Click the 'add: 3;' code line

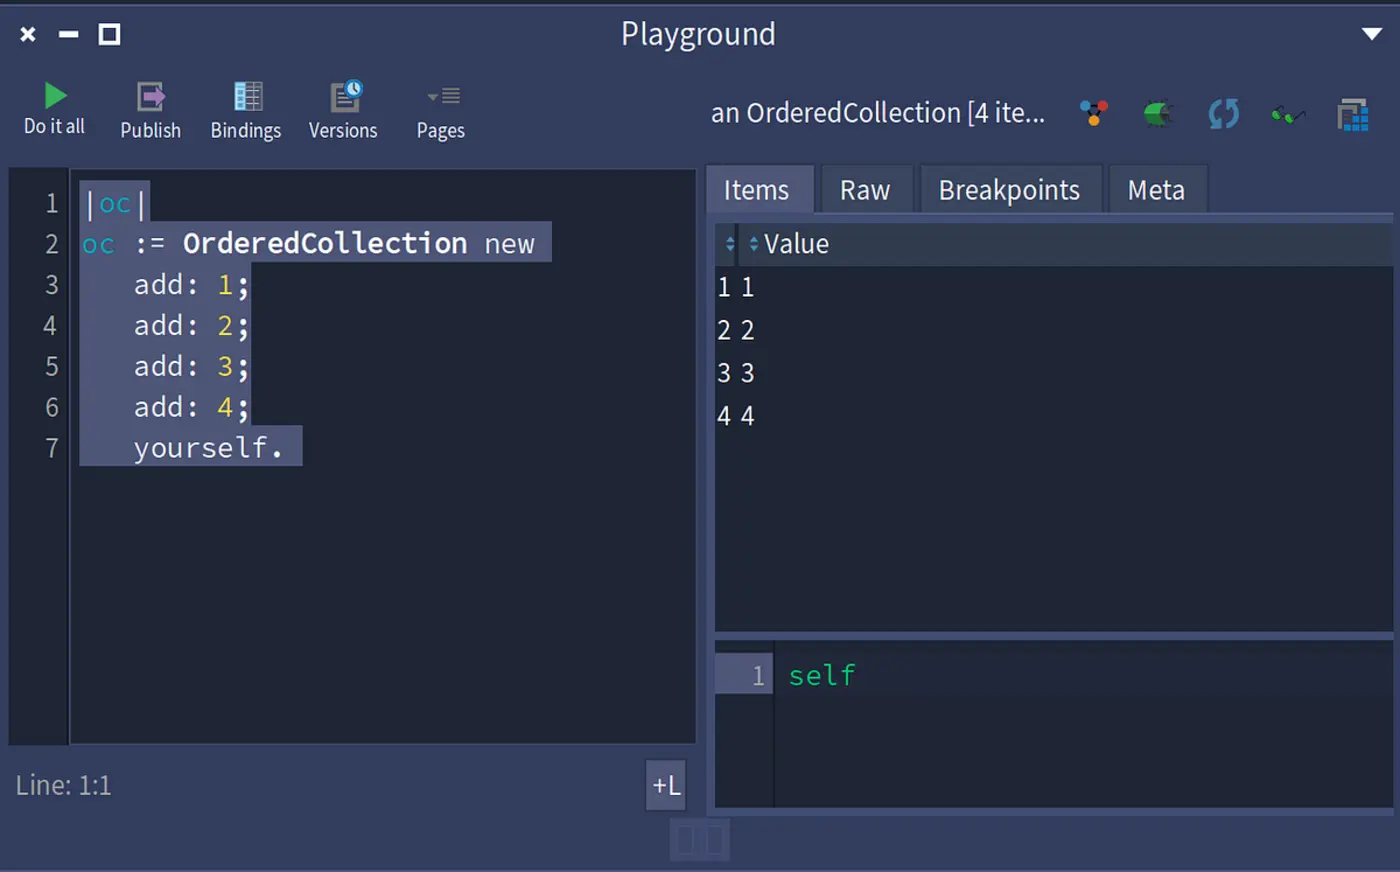click(x=191, y=366)
